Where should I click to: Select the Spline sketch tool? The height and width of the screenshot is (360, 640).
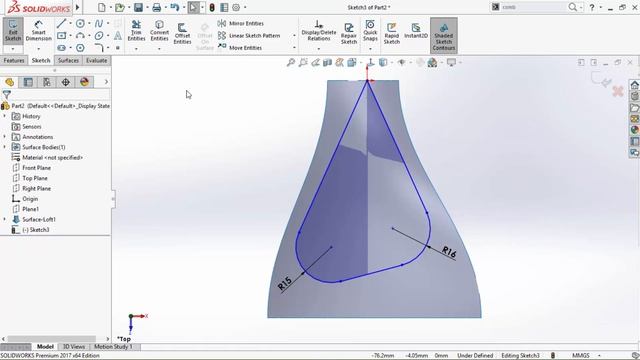click(99, 24)
